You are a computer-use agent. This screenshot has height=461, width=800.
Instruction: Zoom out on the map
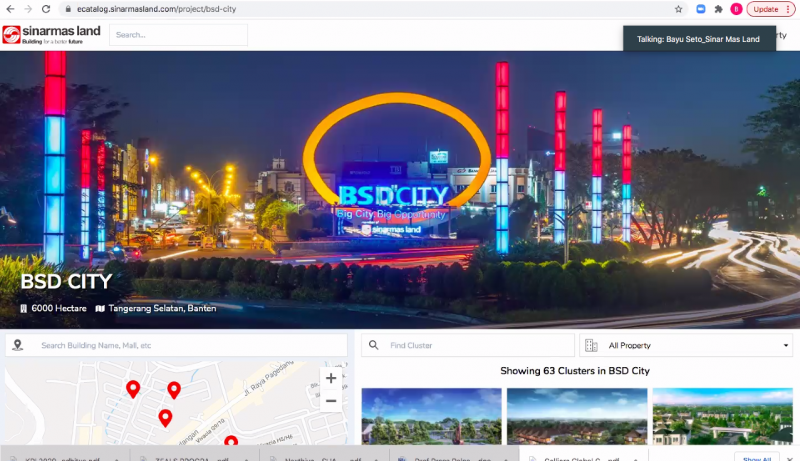[x=331, y=401]
